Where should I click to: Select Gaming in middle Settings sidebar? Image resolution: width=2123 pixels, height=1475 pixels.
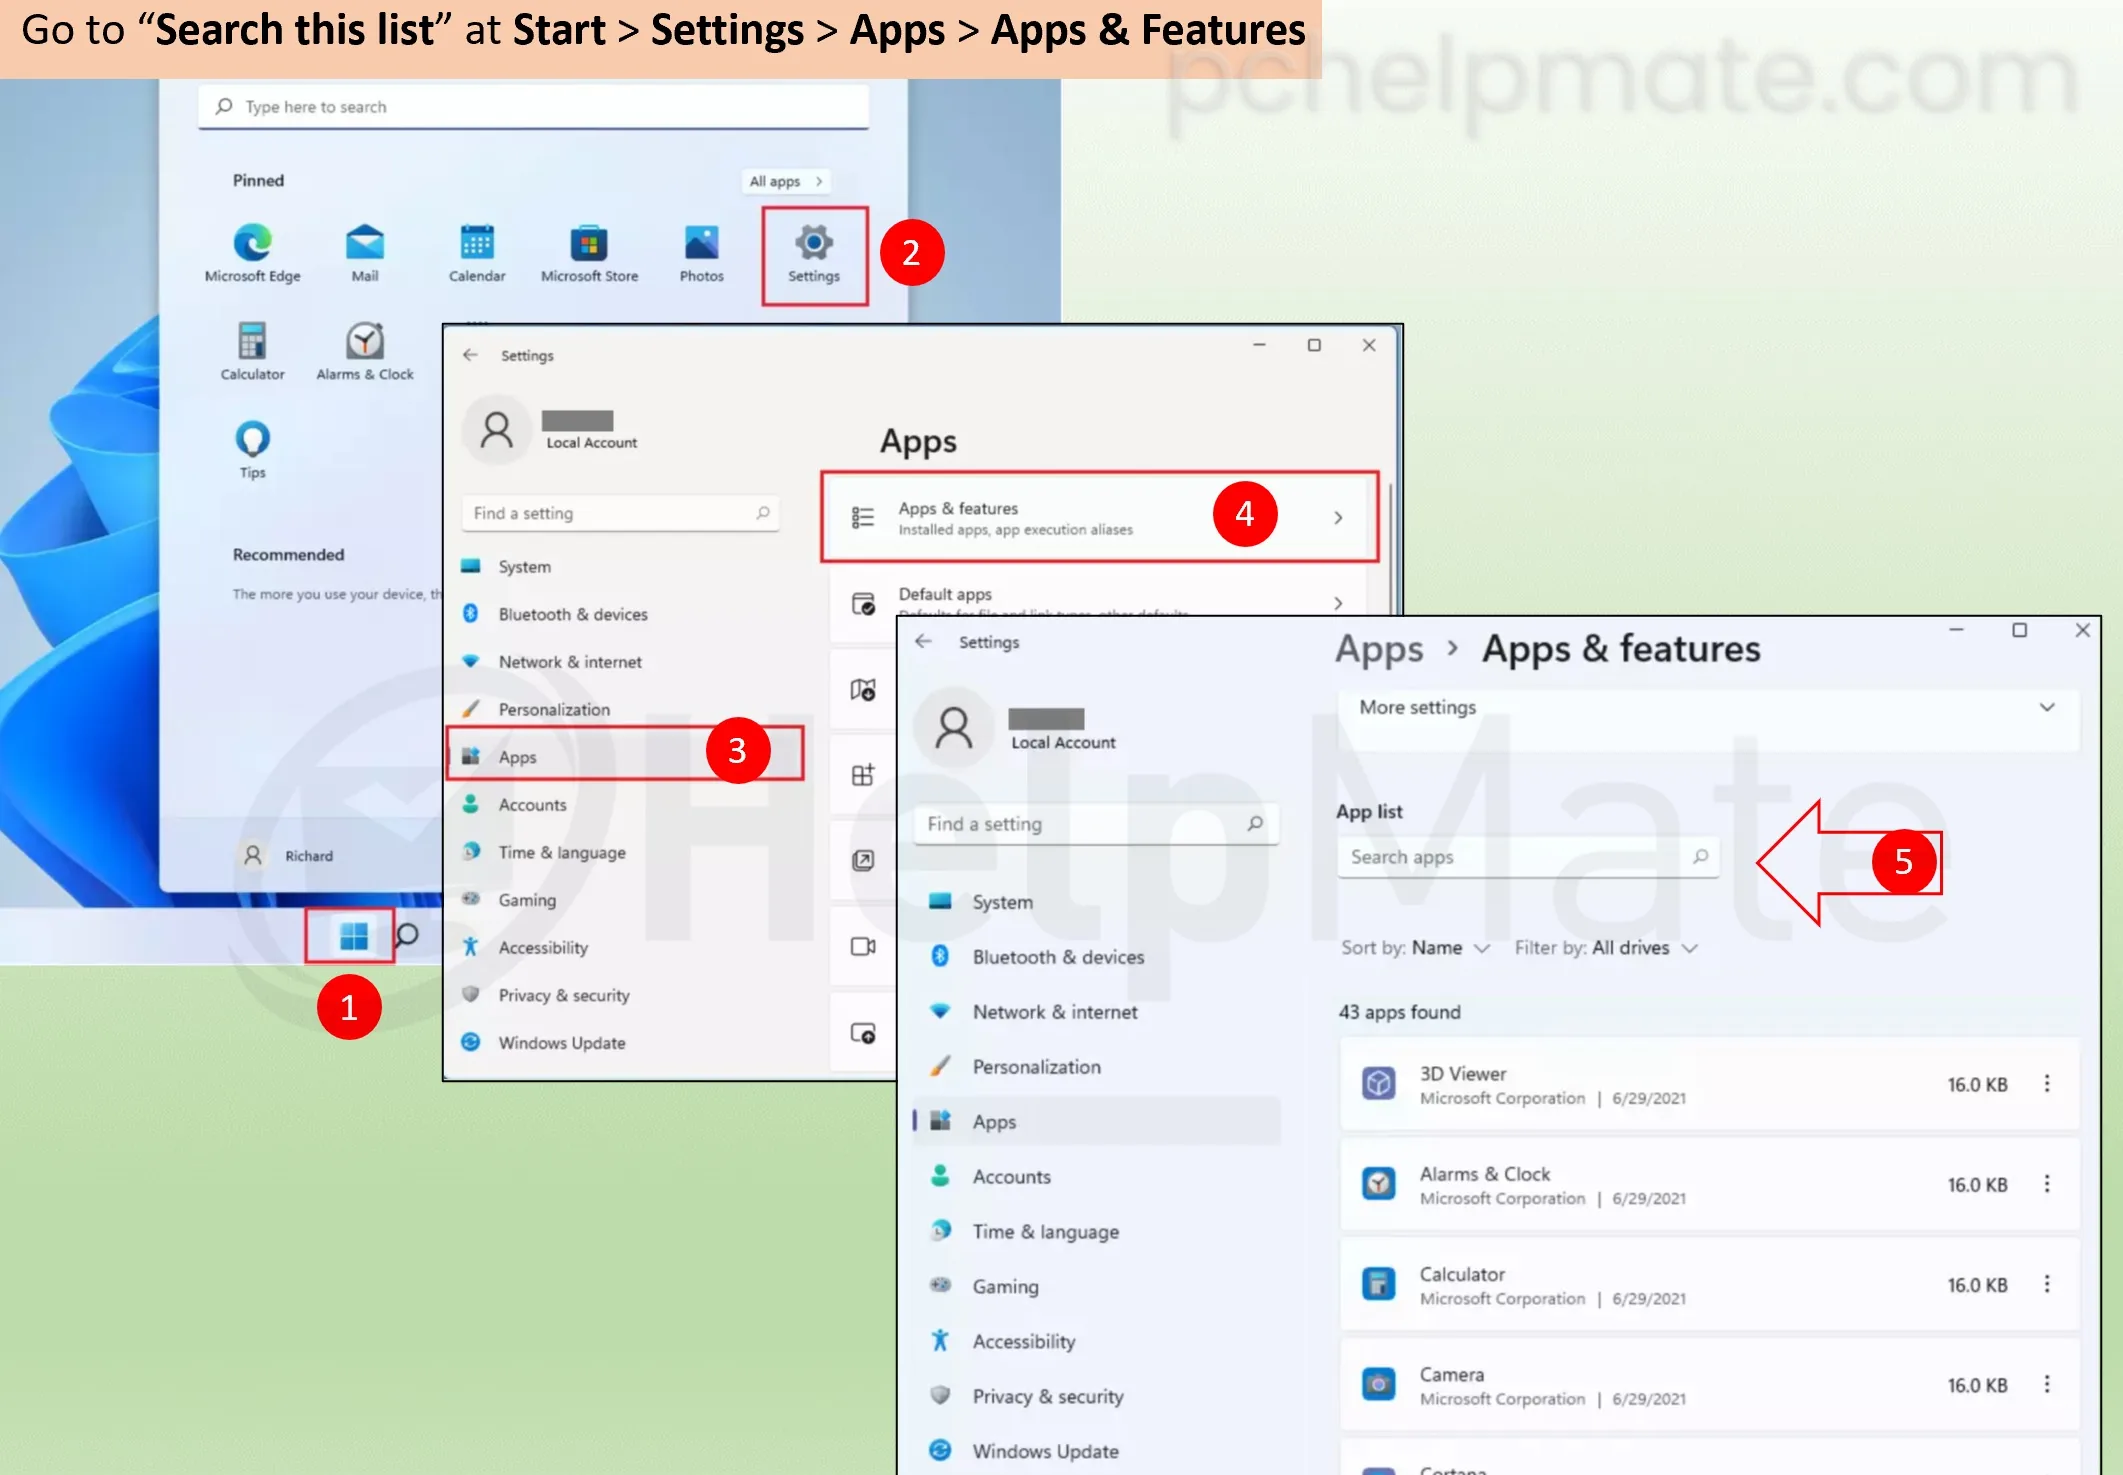pos(625,900)
